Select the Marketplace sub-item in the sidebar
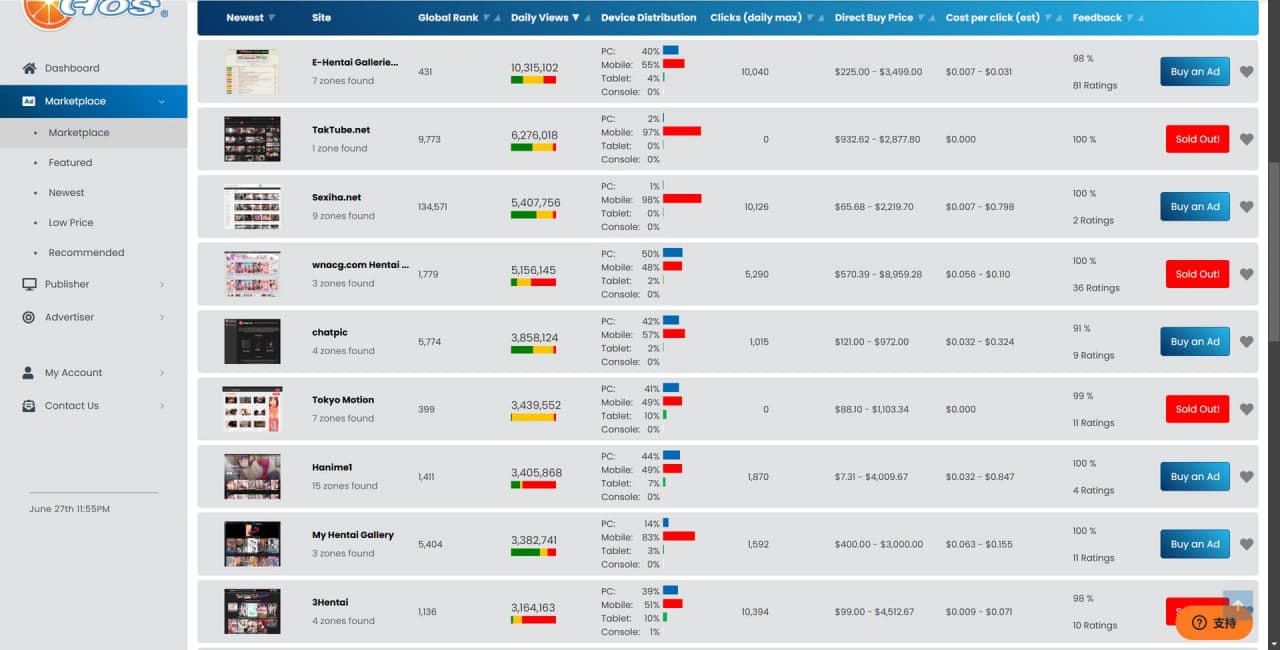Viewport: 1280px width, 650px height. (79, 133)
